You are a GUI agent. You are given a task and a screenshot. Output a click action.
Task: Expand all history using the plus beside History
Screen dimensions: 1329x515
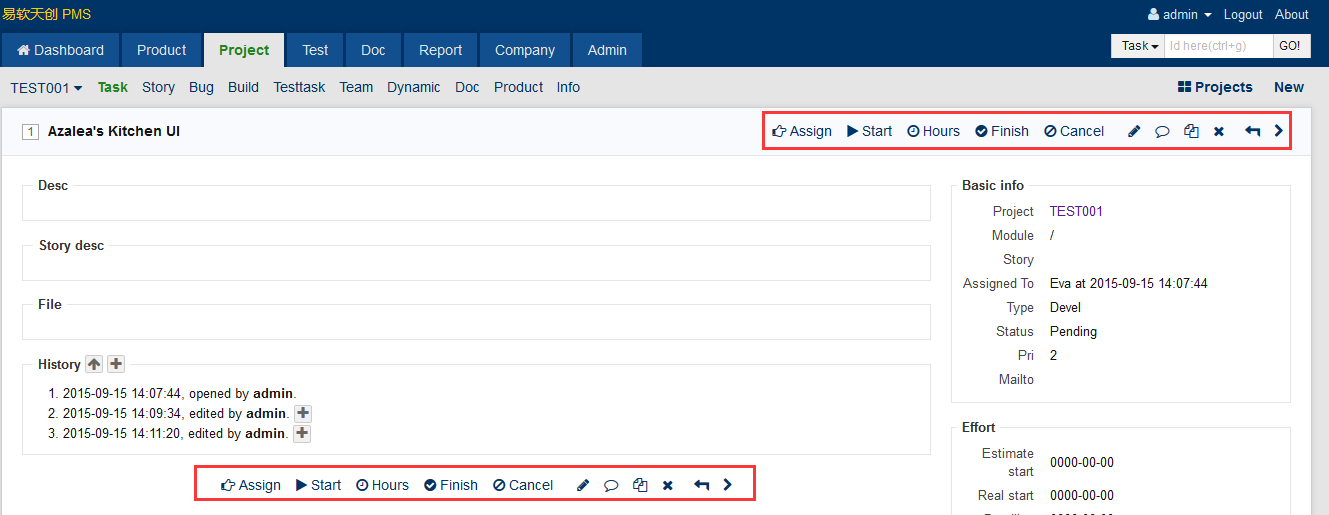point(116,365)
